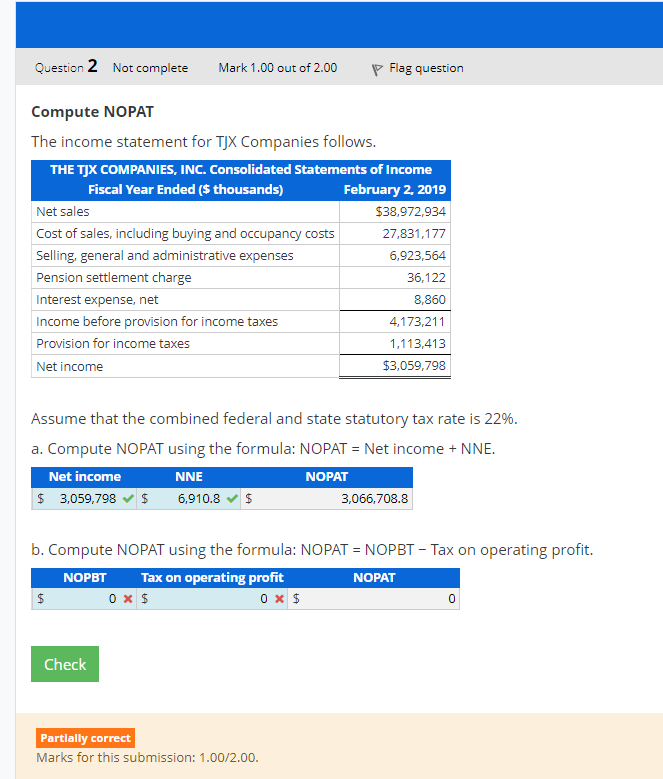The width and height of the screenshot is (663, 779).
Task: Click 'Pension settlement charge' row label
Action: pos(114,277)
